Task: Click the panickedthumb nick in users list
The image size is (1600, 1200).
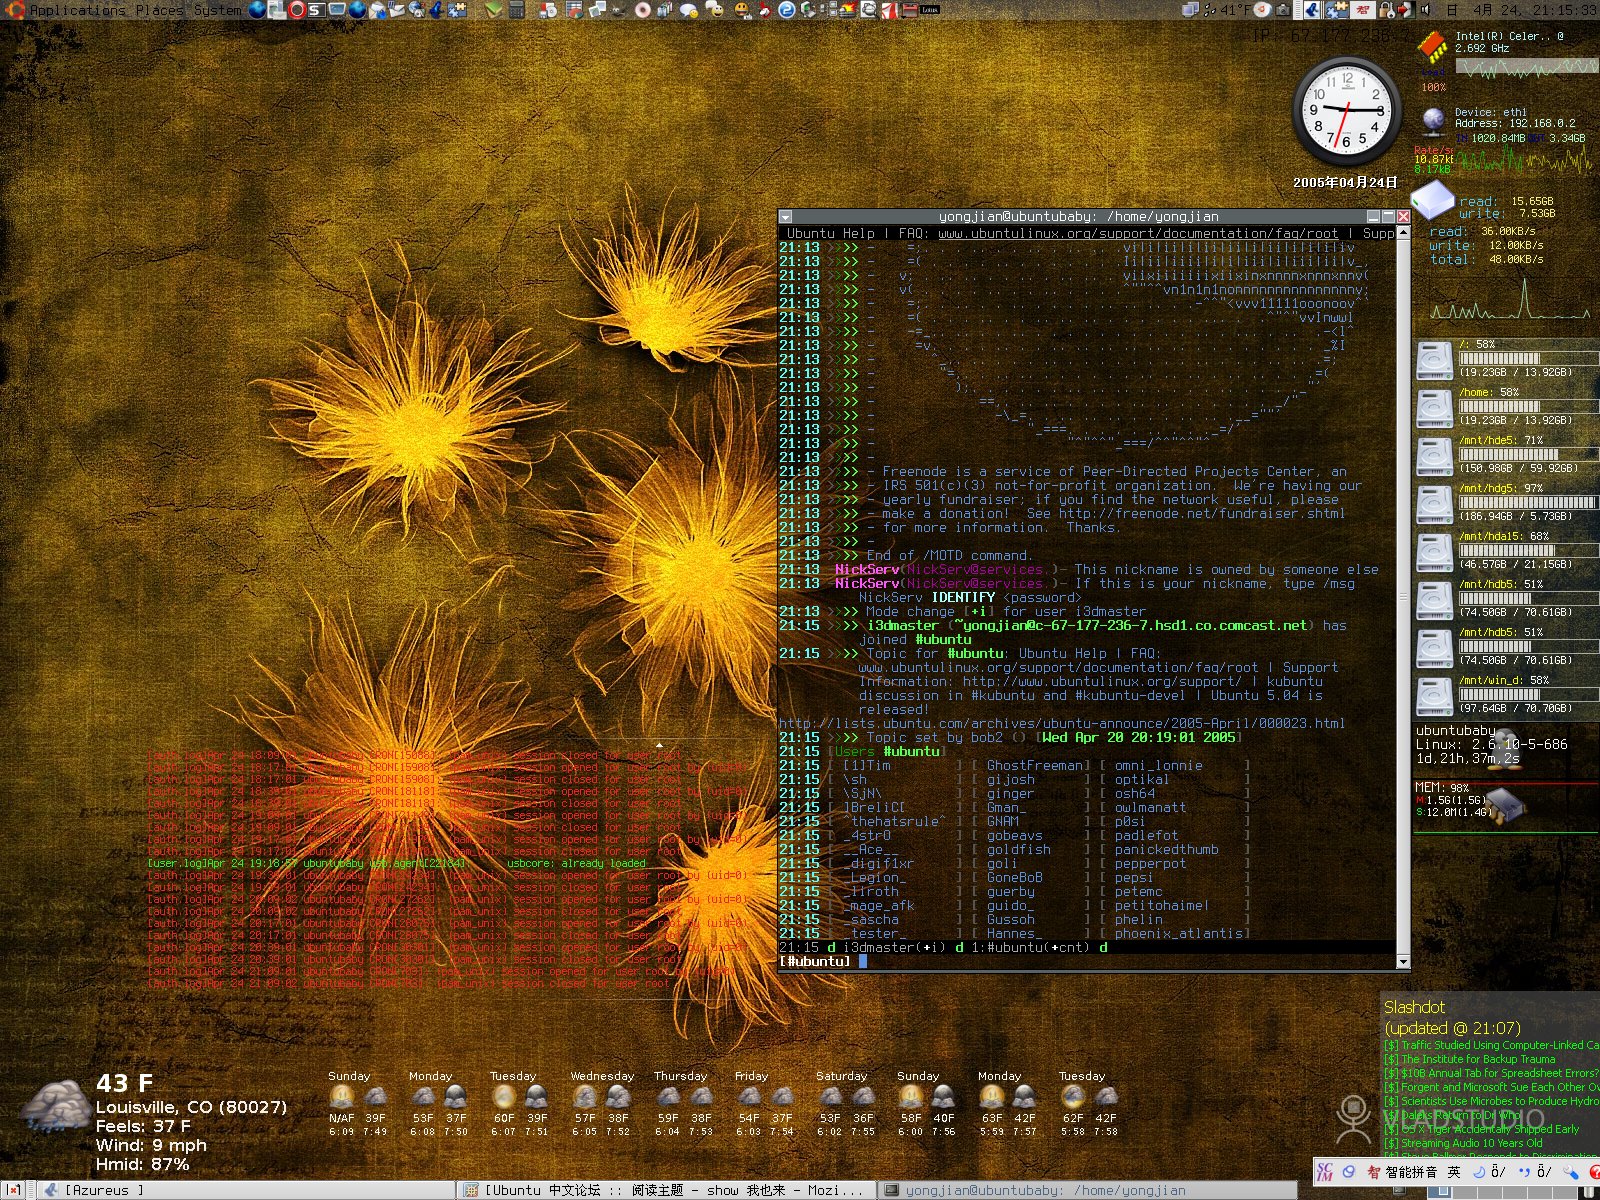Action: (1166, 849)
